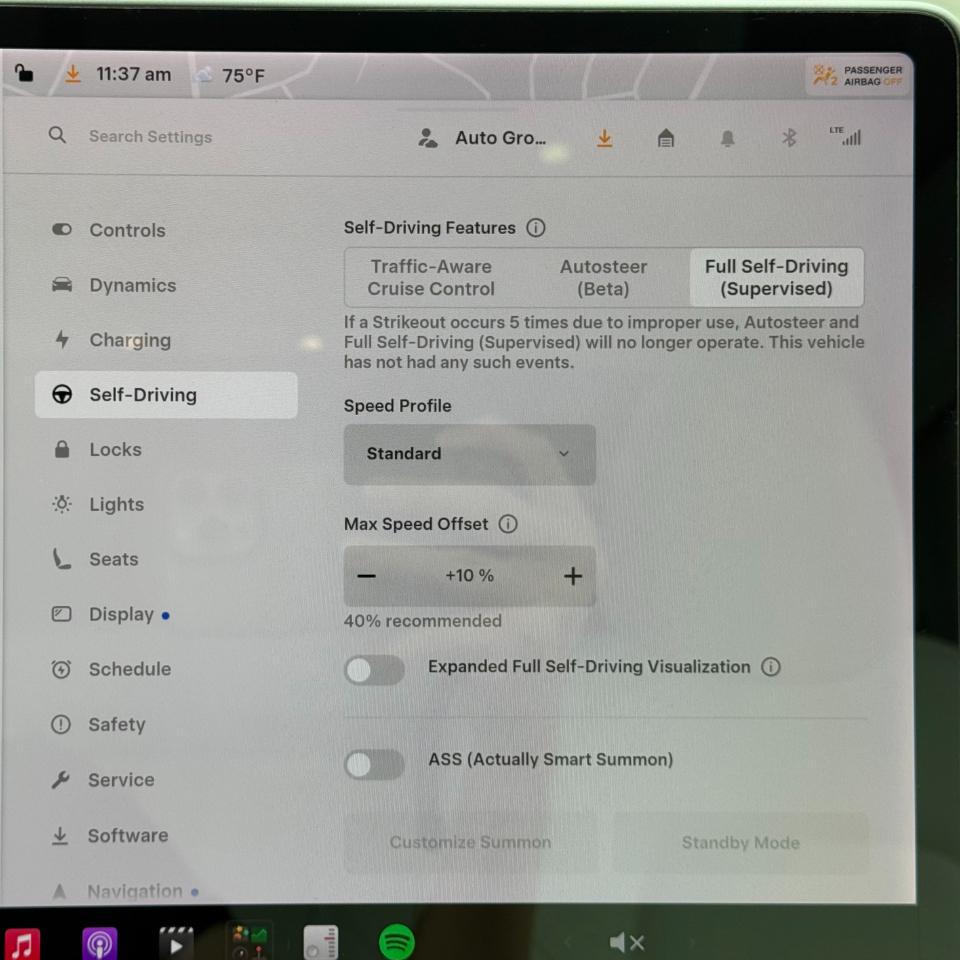Tap the LTE signal strength icon
This screenshot has height=960, width=960.
coord(845,136)
